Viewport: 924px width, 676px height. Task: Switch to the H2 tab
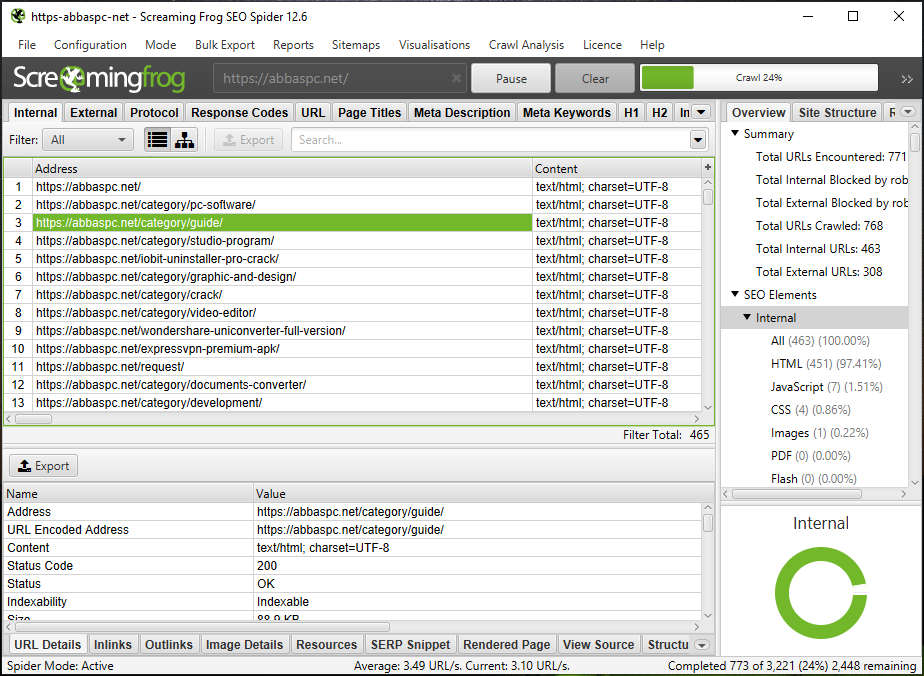pyautogui.click(x=659, y=113)
